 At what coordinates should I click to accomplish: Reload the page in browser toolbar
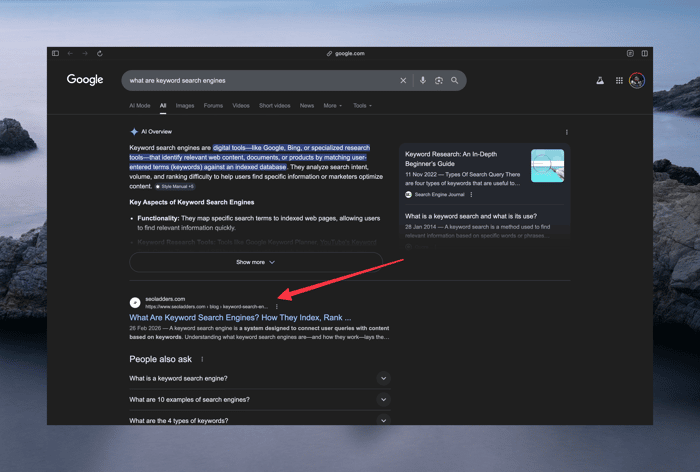click(100, 54)
